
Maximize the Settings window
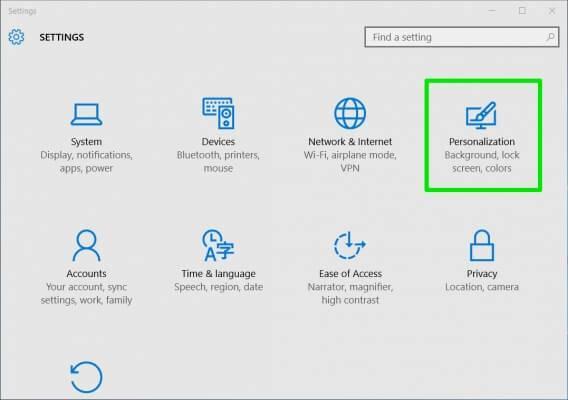coord(522,11)
